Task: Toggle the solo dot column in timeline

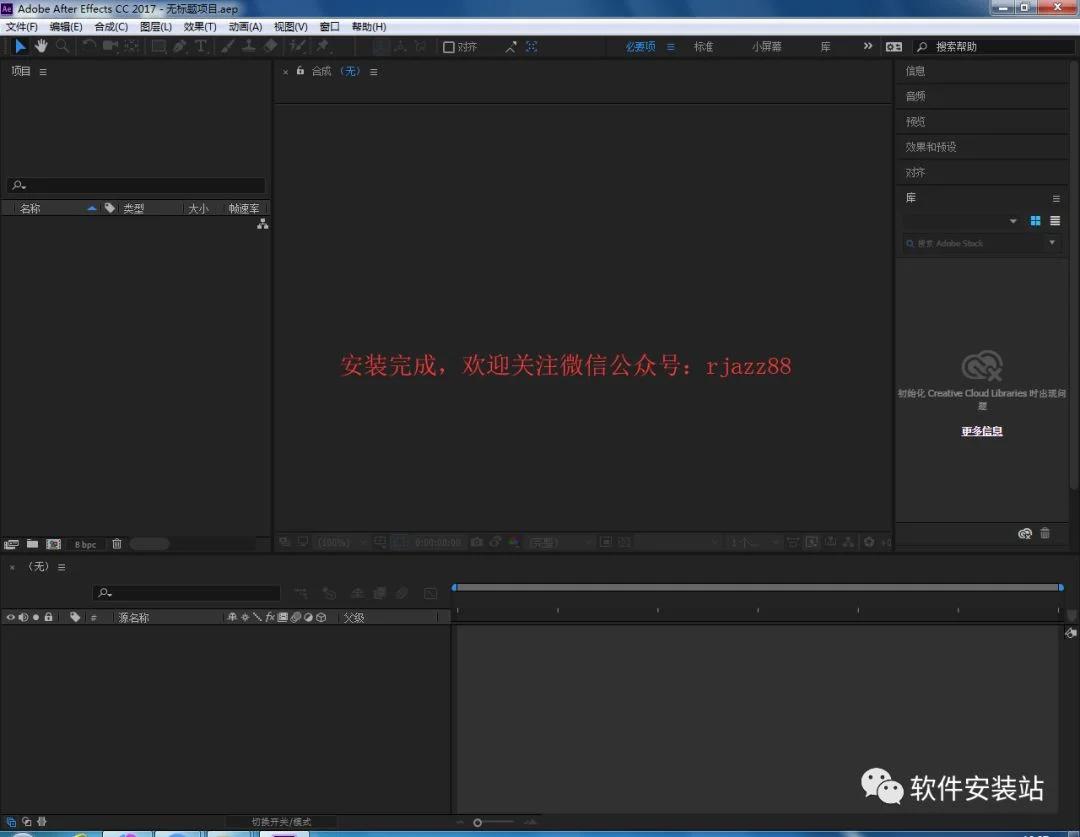Action: click(36, 617)
